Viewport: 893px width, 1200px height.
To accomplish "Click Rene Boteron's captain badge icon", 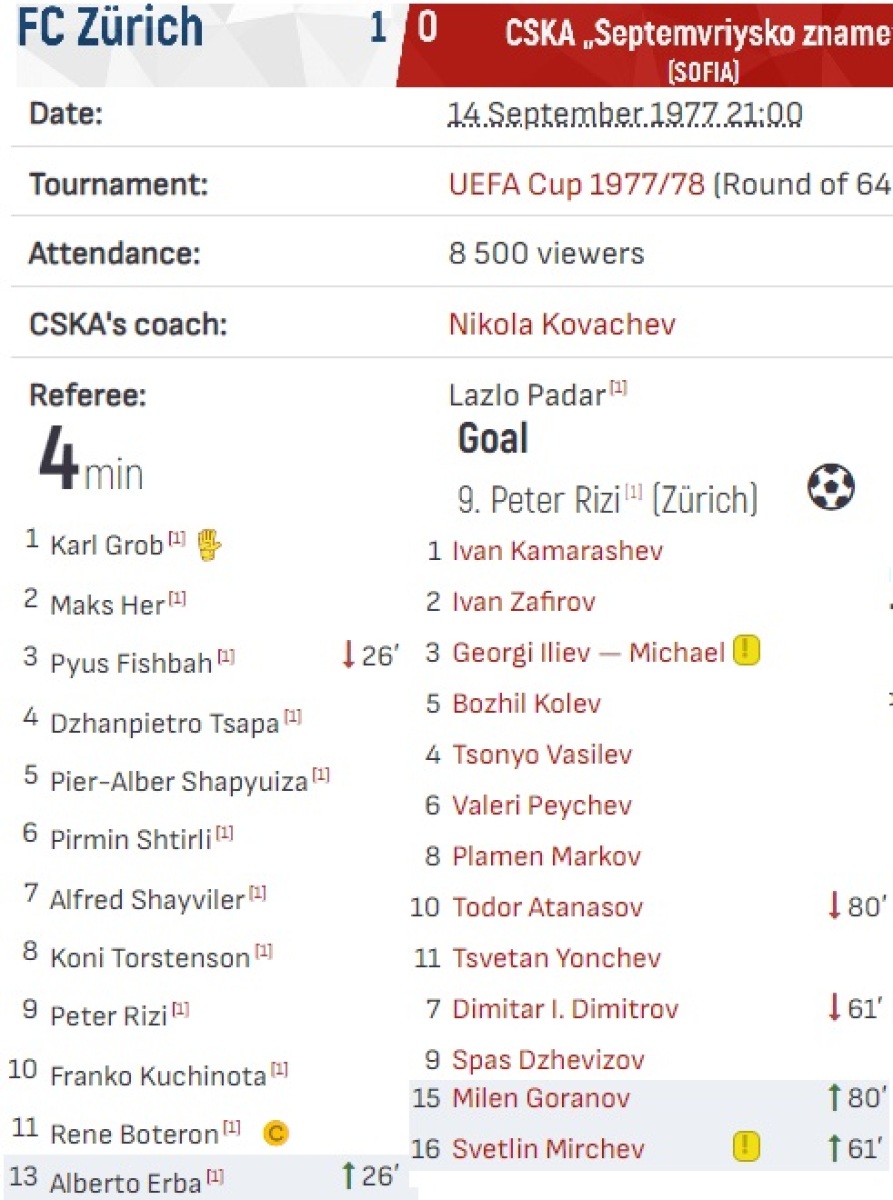I will [276, 1133].
